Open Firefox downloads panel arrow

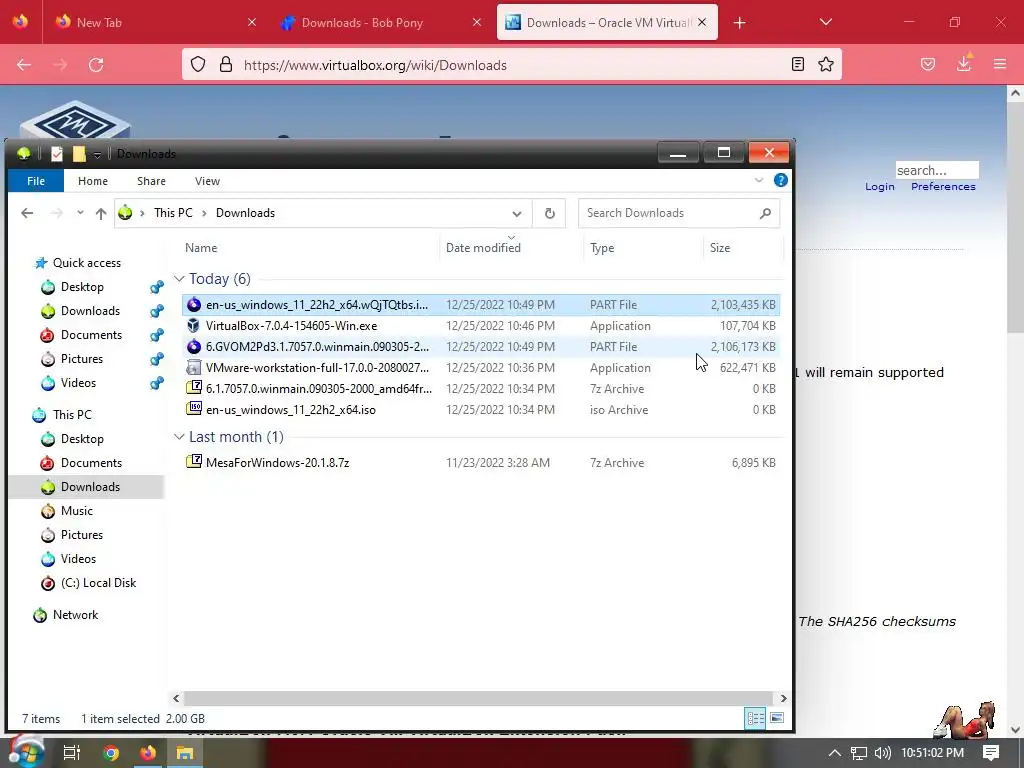point(964,63)
